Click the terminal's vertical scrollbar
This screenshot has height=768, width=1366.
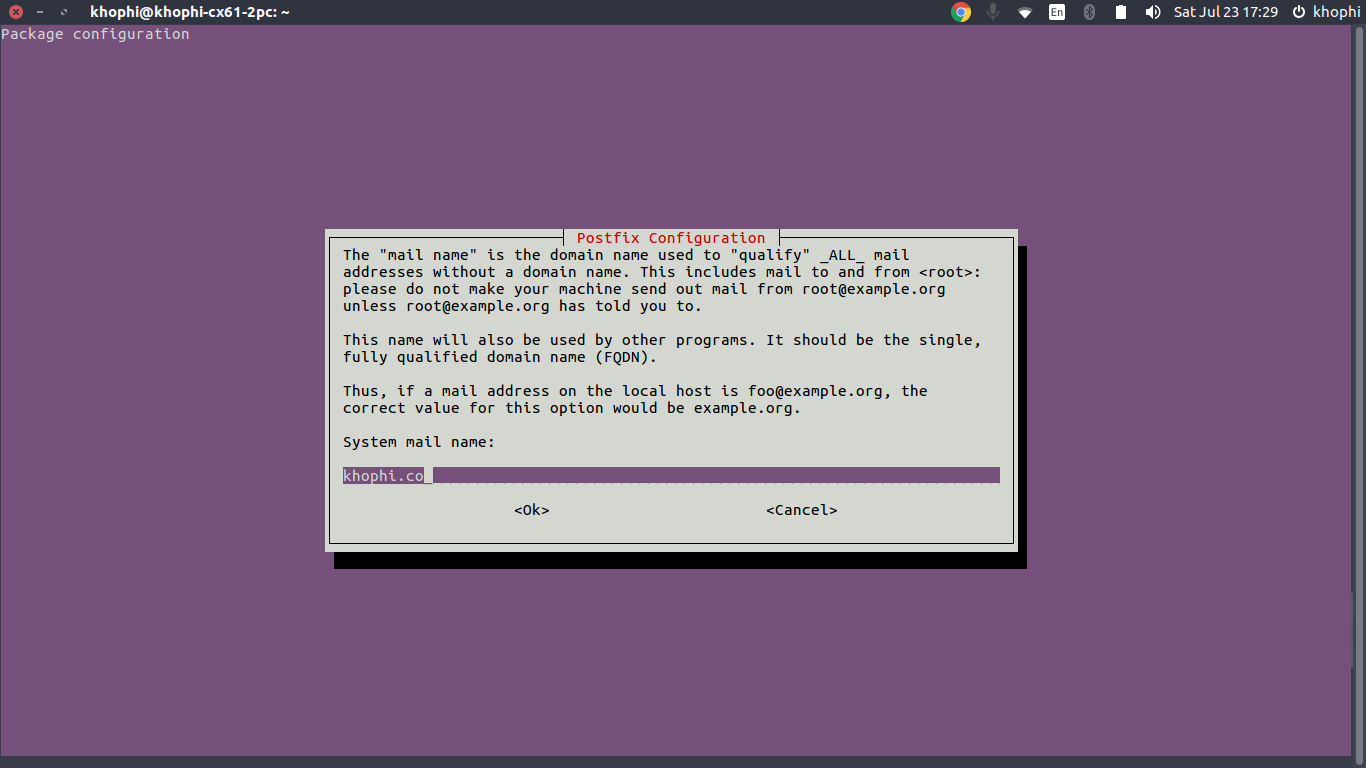point(1359,390)
